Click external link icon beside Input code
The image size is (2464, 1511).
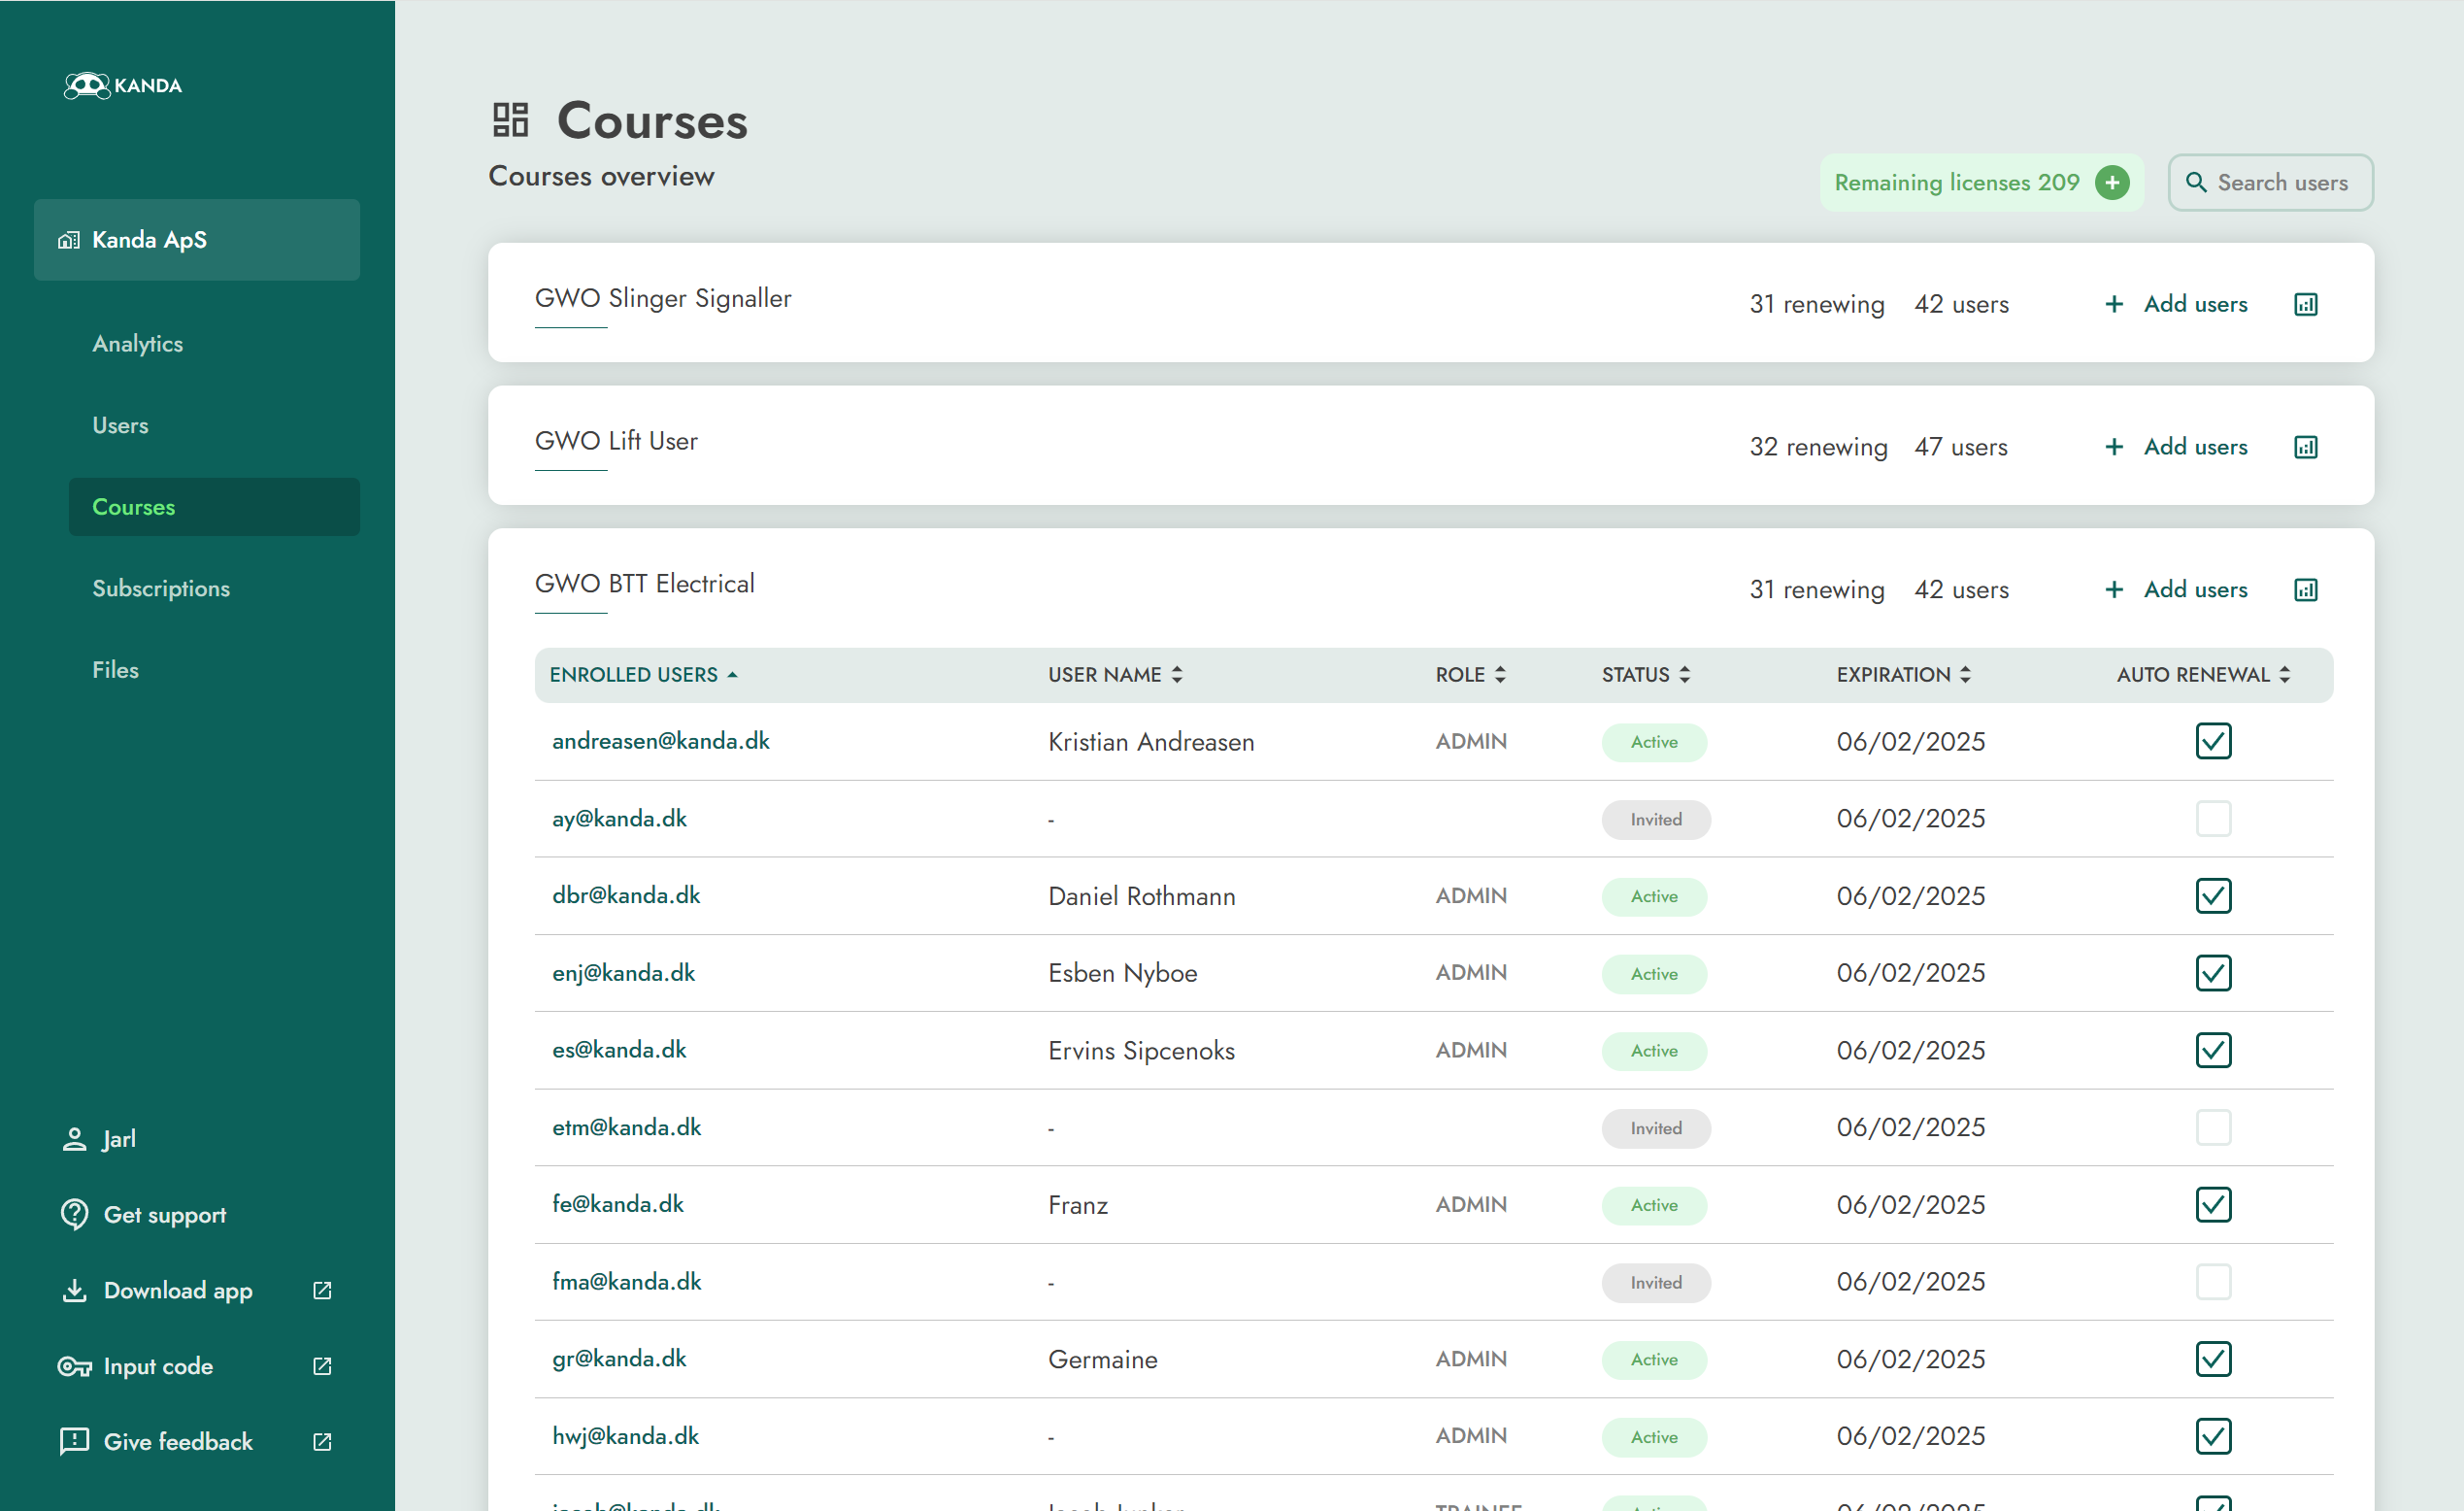[321, 1366]
